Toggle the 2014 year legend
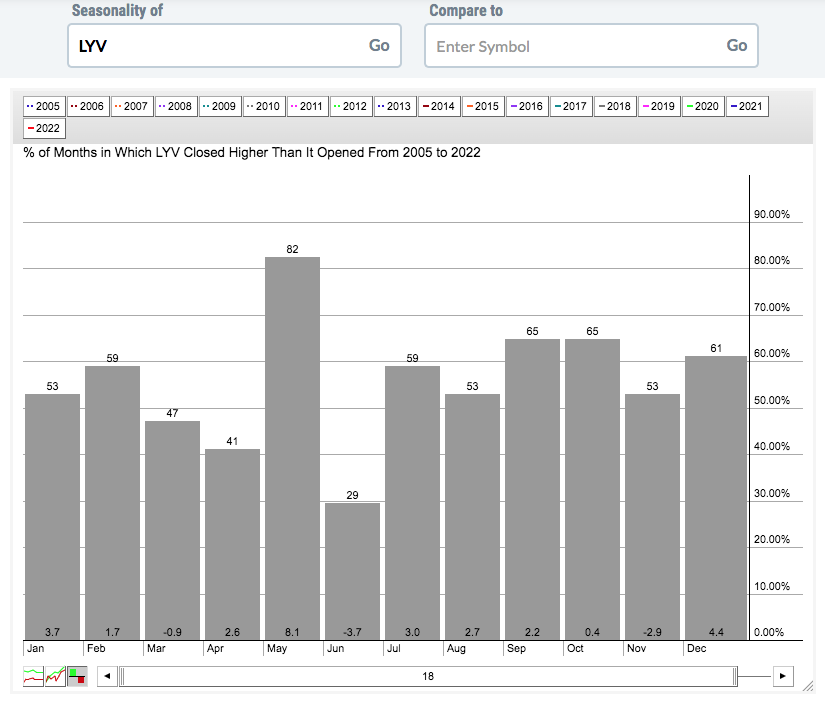The image size is (825, 702). [x=439, y=106]
